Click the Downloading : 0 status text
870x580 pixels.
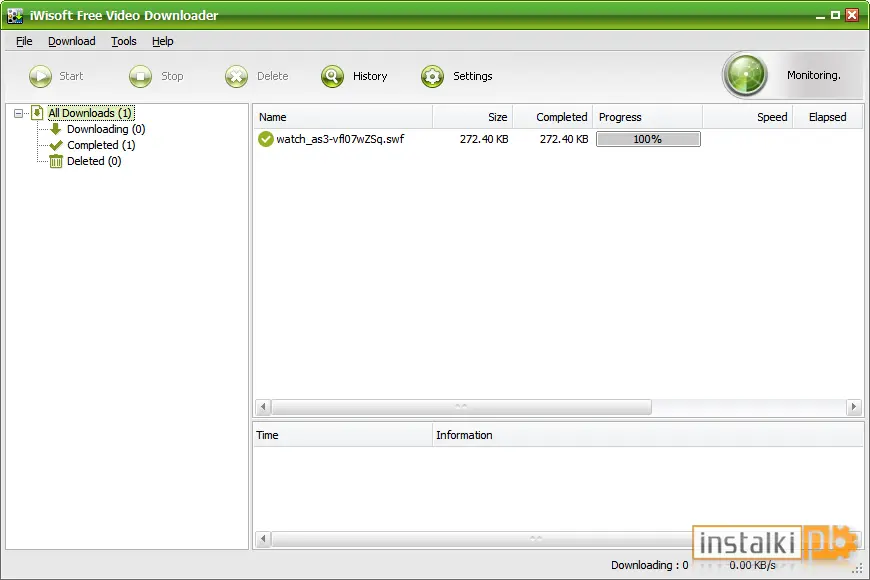650,565
